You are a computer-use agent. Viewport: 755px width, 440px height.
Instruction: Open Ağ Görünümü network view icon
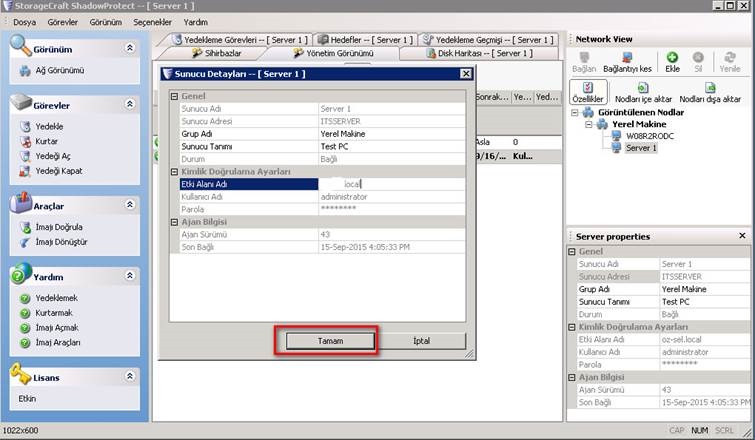pos(25,71)
